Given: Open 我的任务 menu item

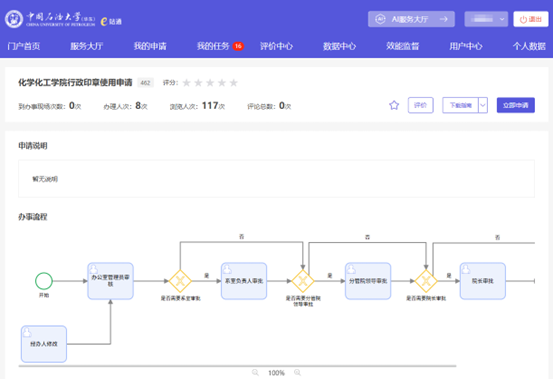Looking at the screenshot, I should coord(213,46).
